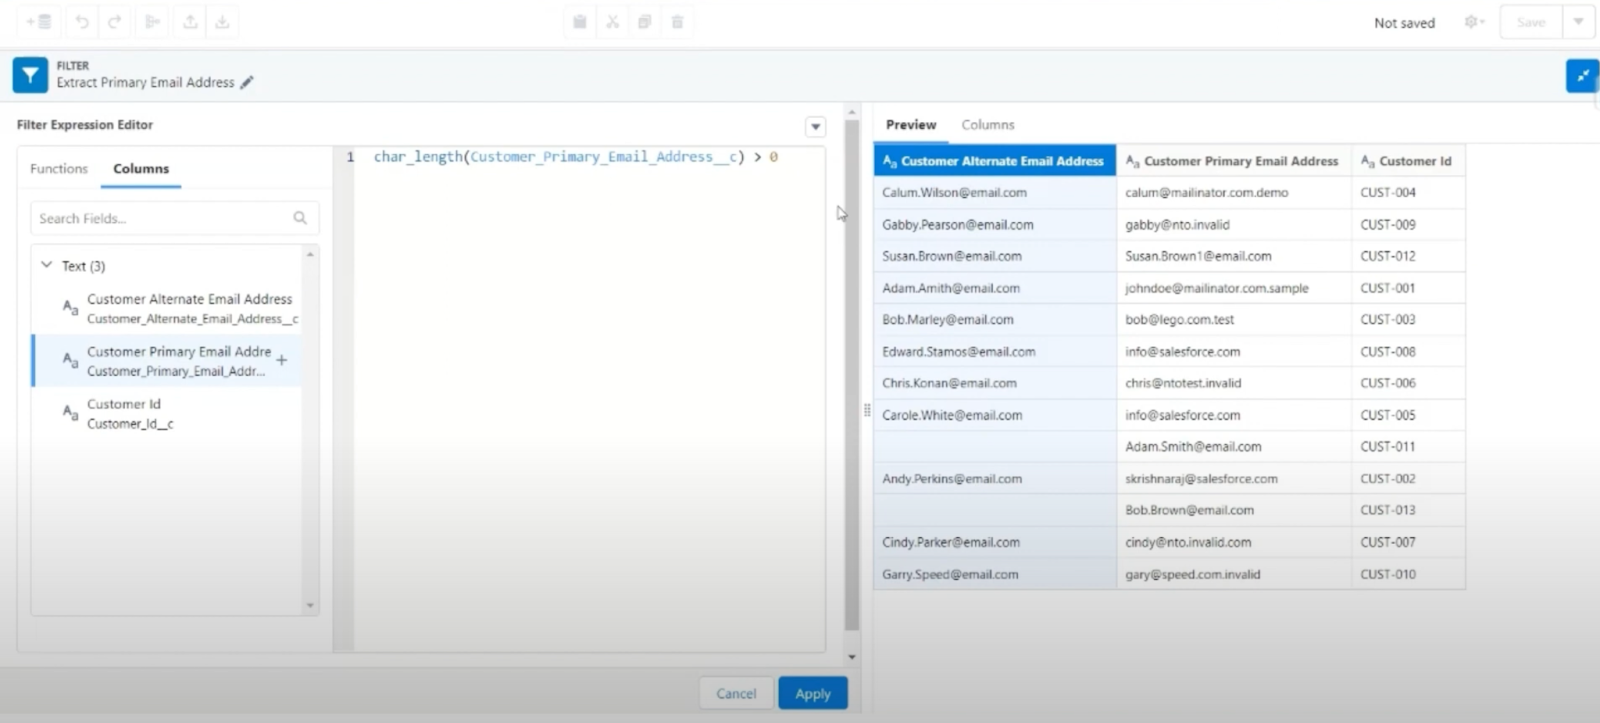This screenshot has width=1600, height=723.
Task: Undo the last change
Action: 82,21
